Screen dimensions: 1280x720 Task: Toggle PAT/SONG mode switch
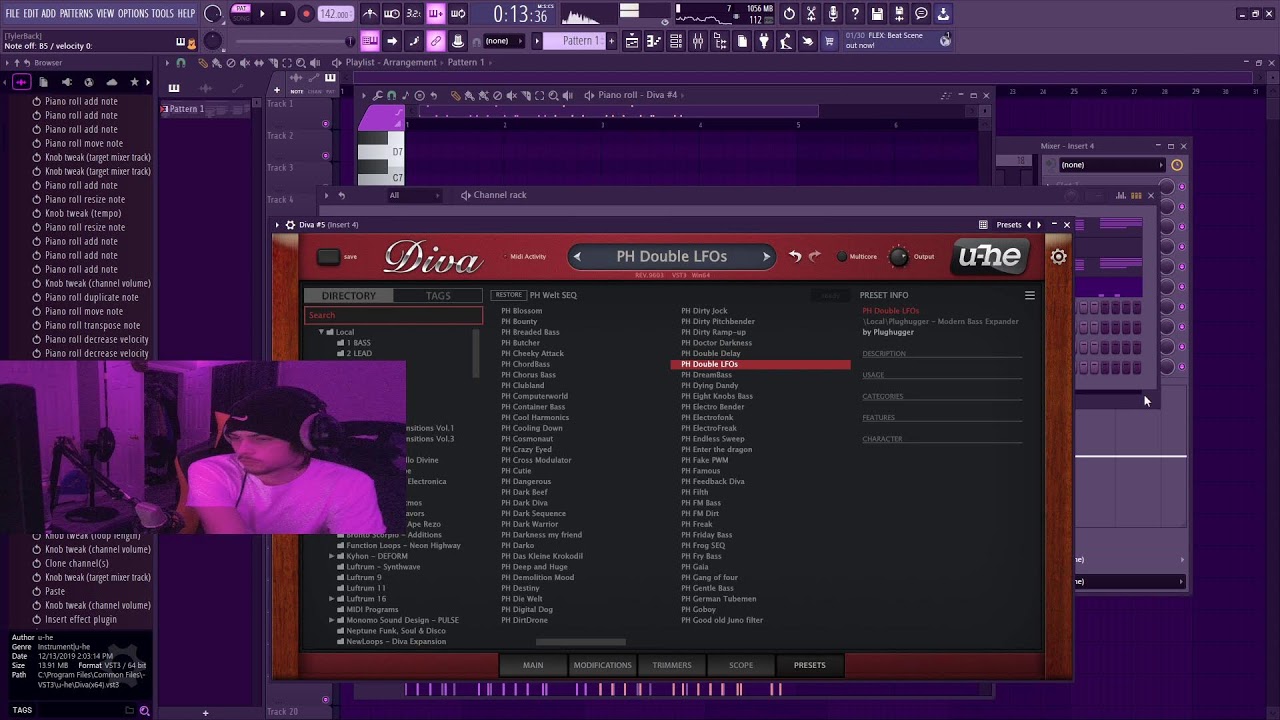coord(241,14)
